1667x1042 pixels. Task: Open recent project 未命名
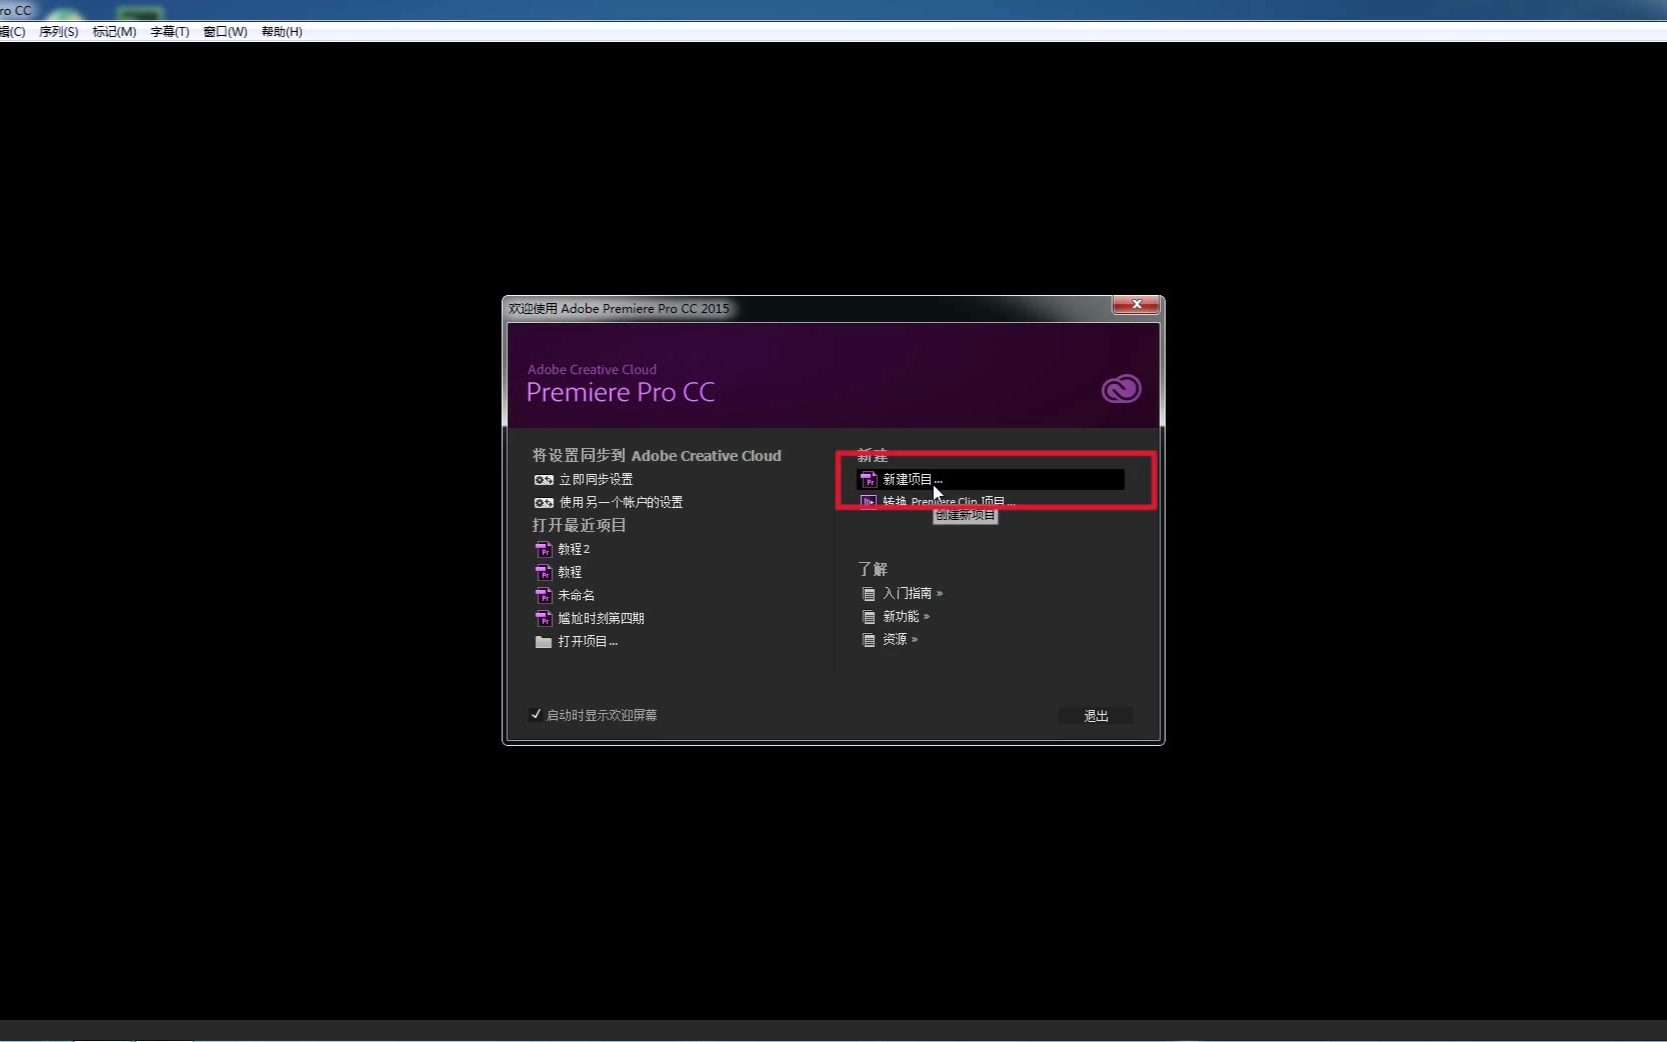pos(576,595)
